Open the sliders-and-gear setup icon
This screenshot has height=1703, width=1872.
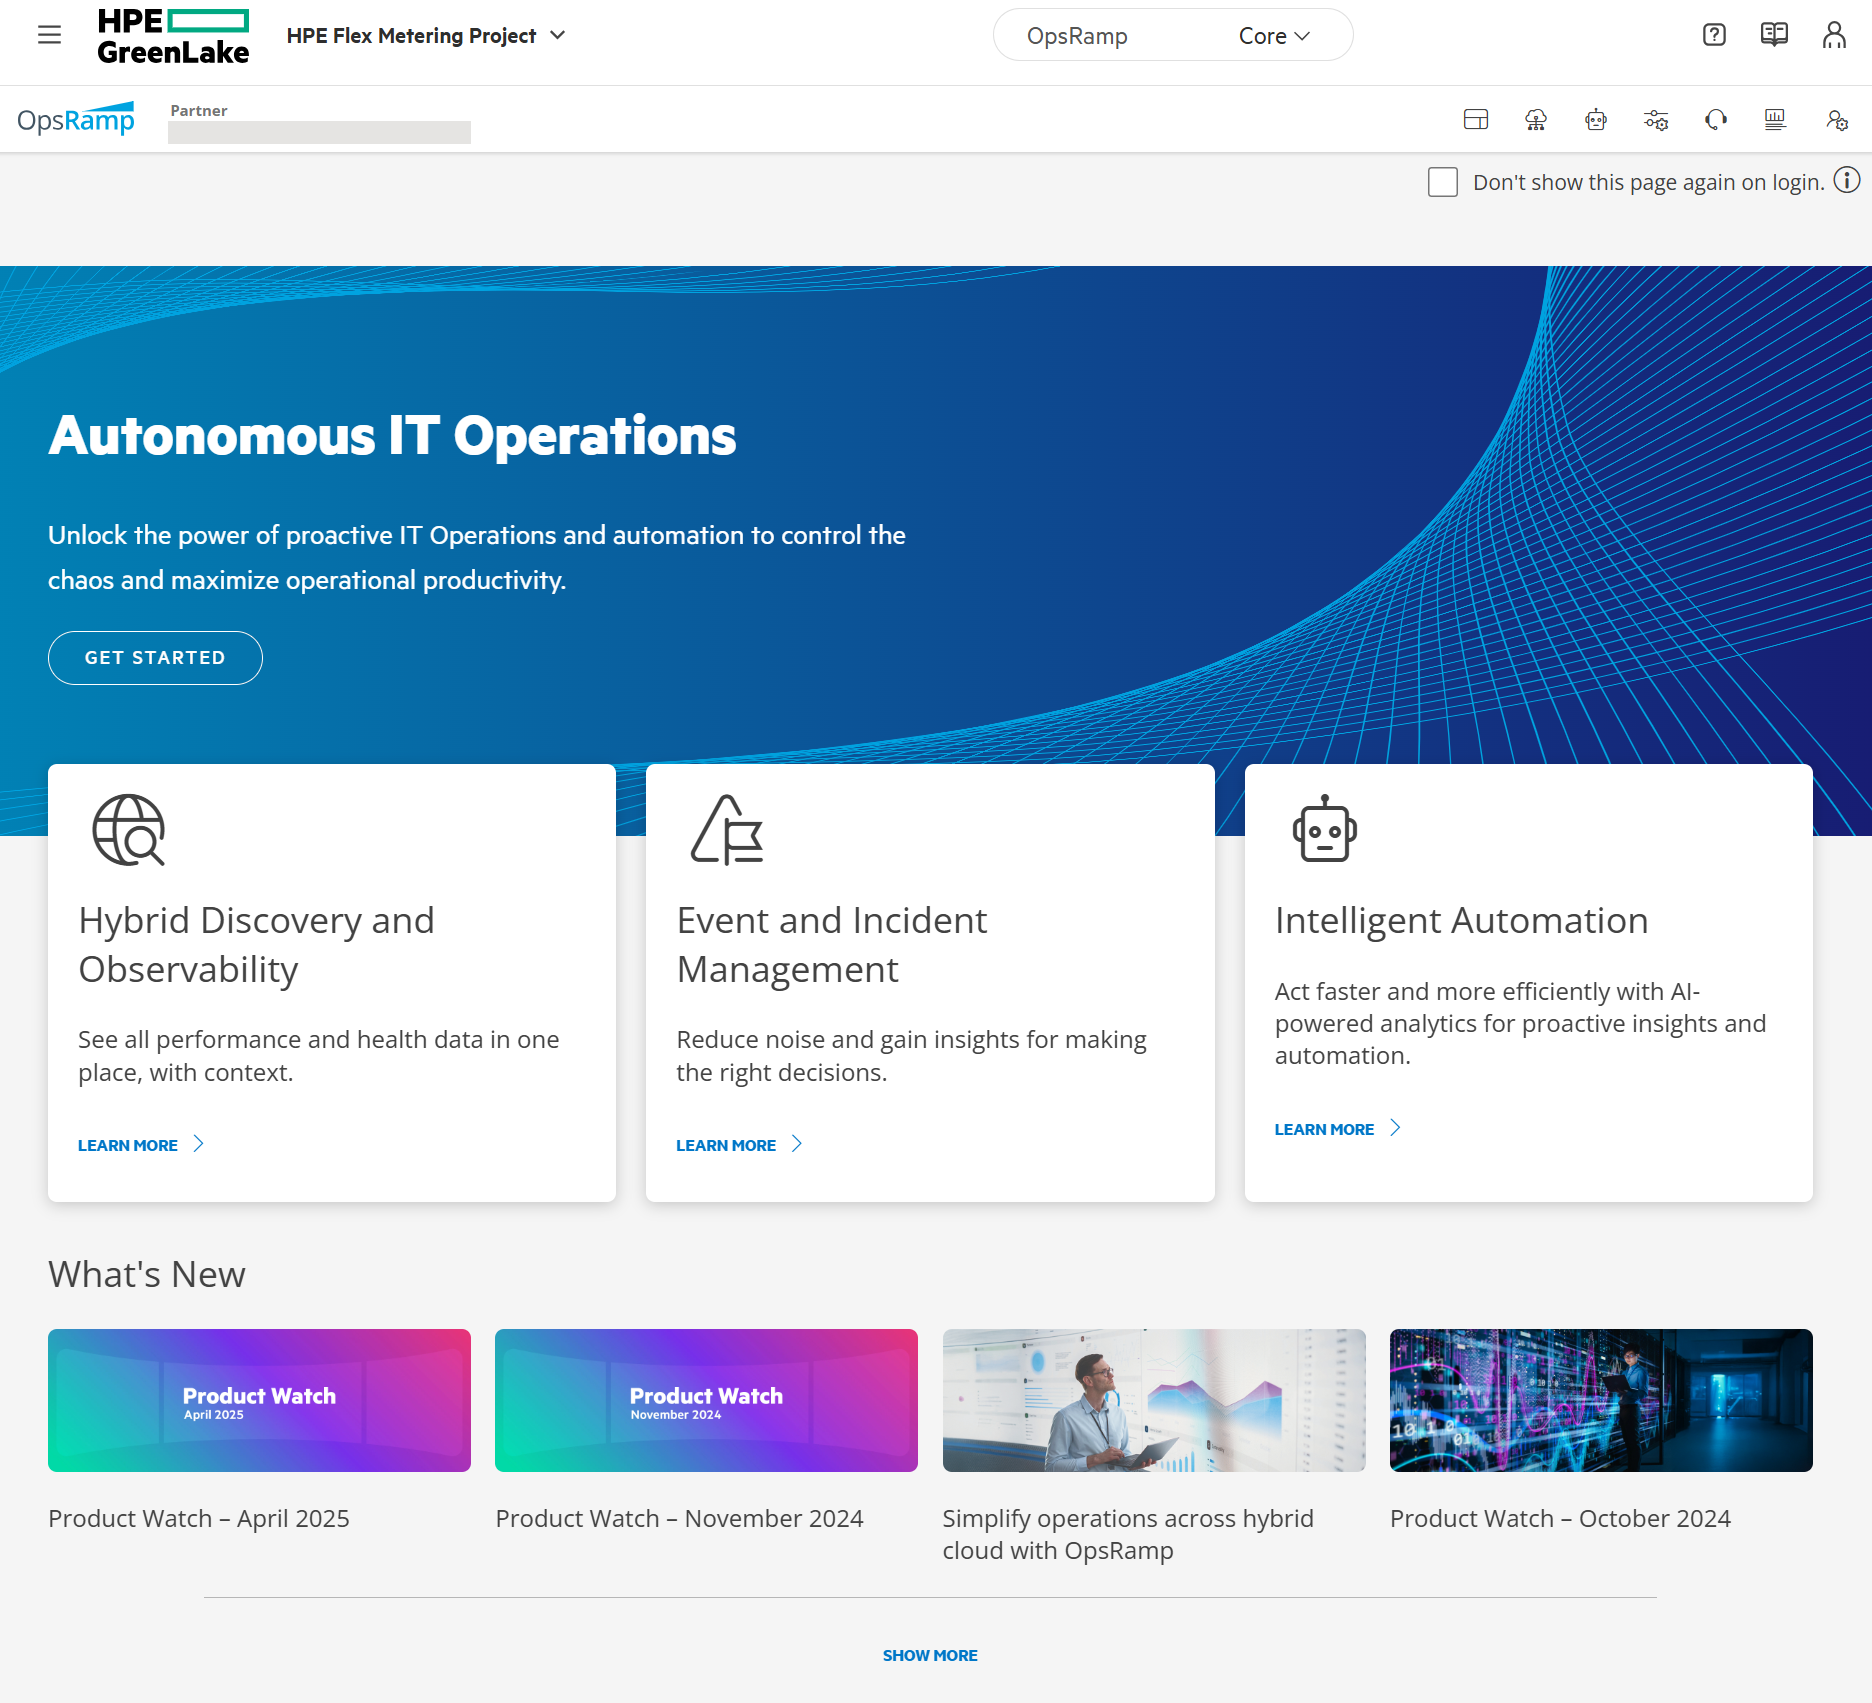1656,120
